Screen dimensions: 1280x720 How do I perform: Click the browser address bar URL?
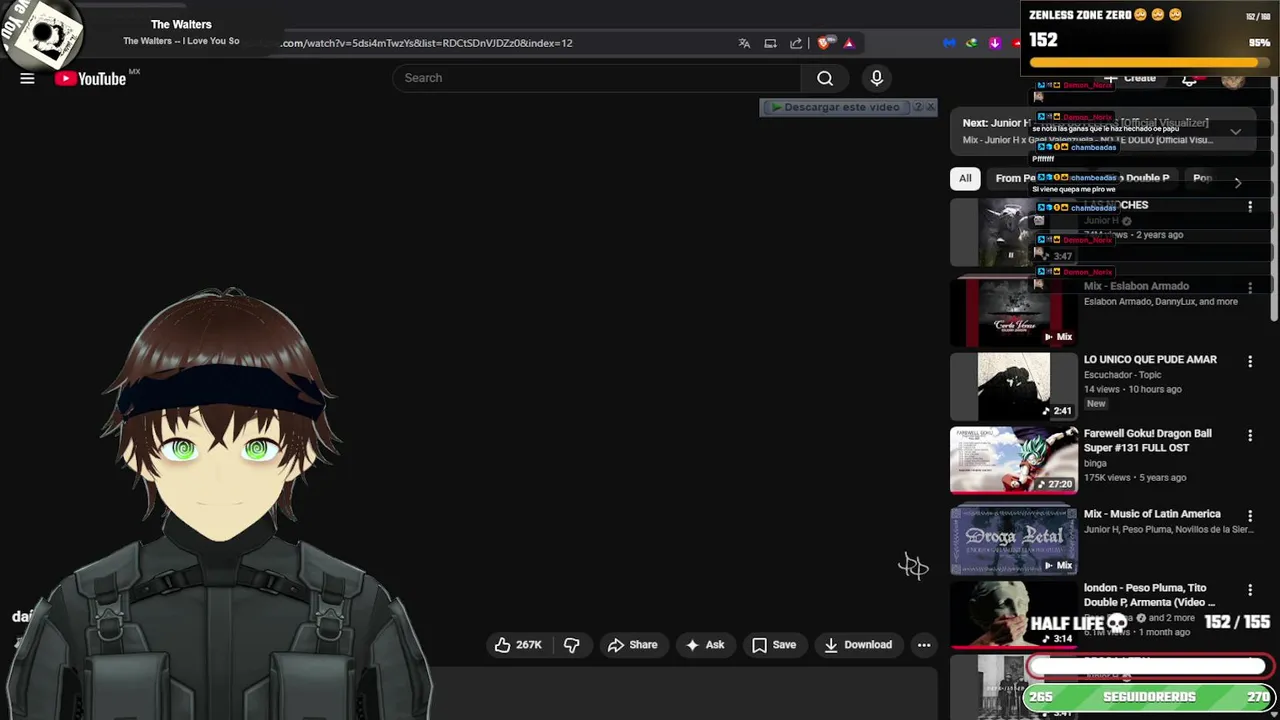(x=427, y=43)
